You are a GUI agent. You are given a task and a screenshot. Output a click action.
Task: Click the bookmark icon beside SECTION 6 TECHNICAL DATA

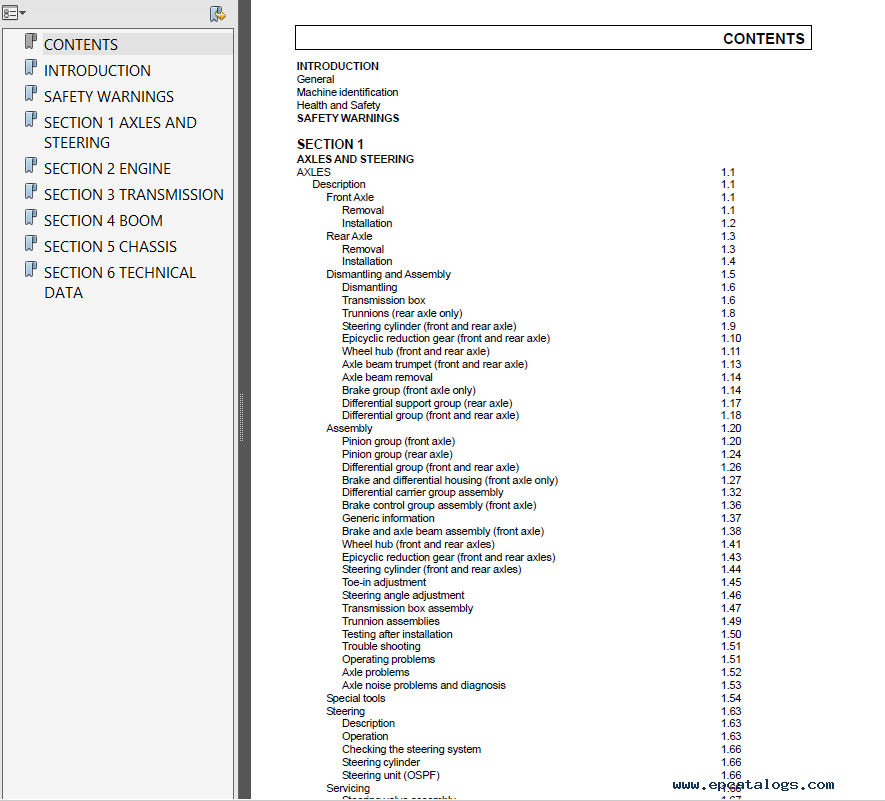31,270
